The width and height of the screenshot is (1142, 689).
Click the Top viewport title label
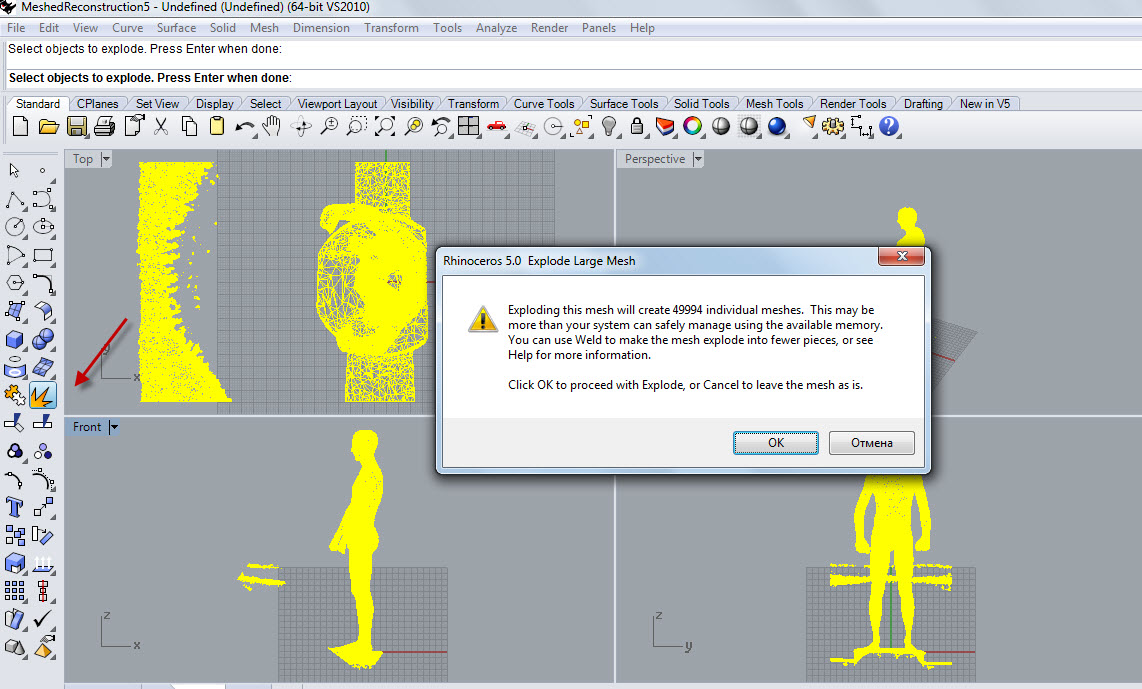[x=82, y=159]
